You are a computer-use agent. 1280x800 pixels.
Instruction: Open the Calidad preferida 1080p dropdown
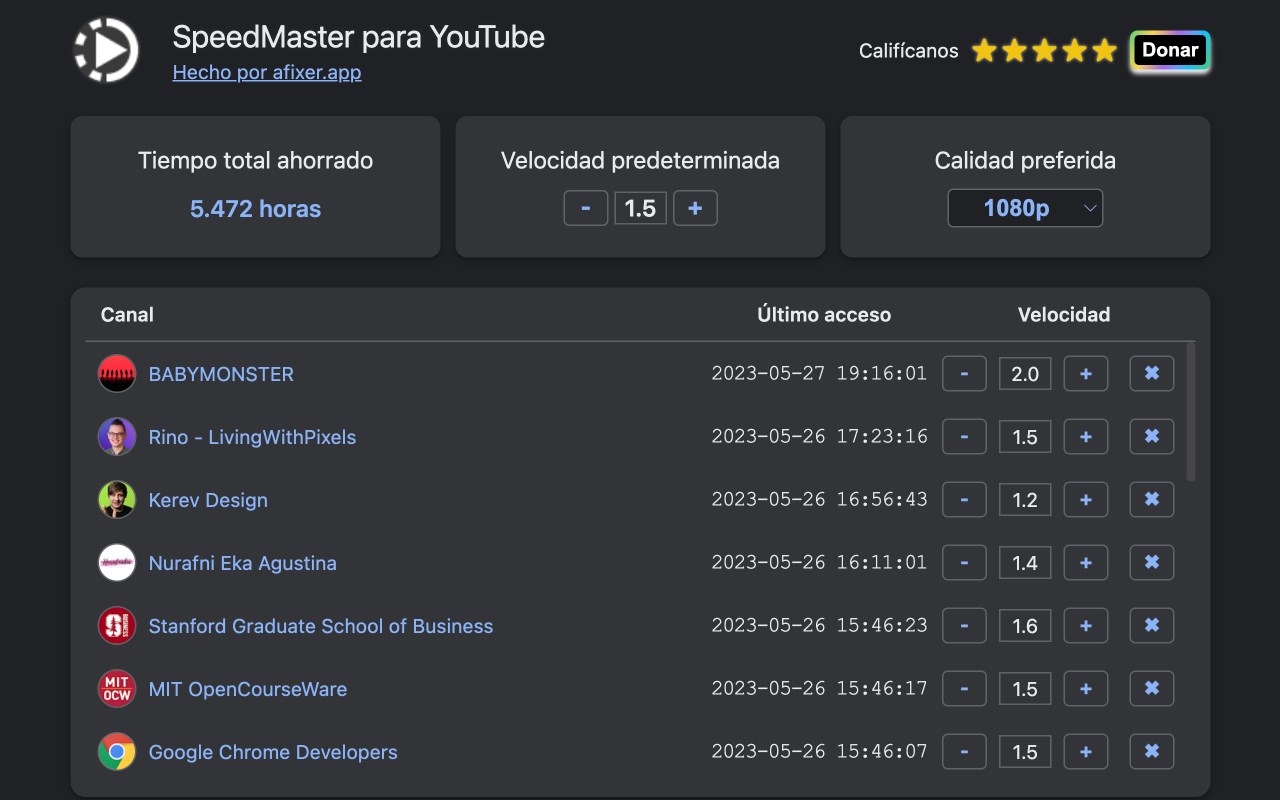[1025, 208]
